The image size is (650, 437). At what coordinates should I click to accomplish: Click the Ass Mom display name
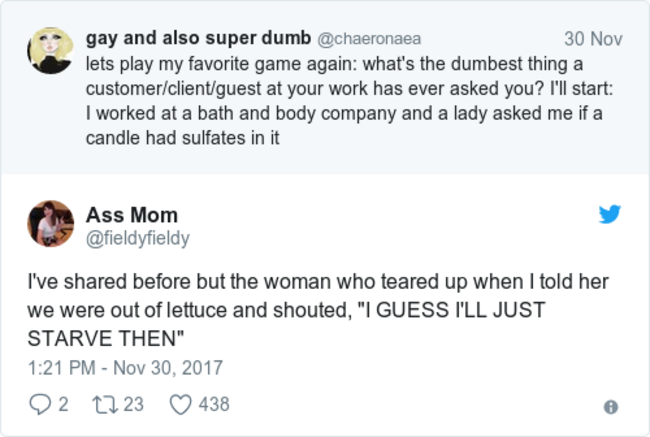[x=132, y=215]
